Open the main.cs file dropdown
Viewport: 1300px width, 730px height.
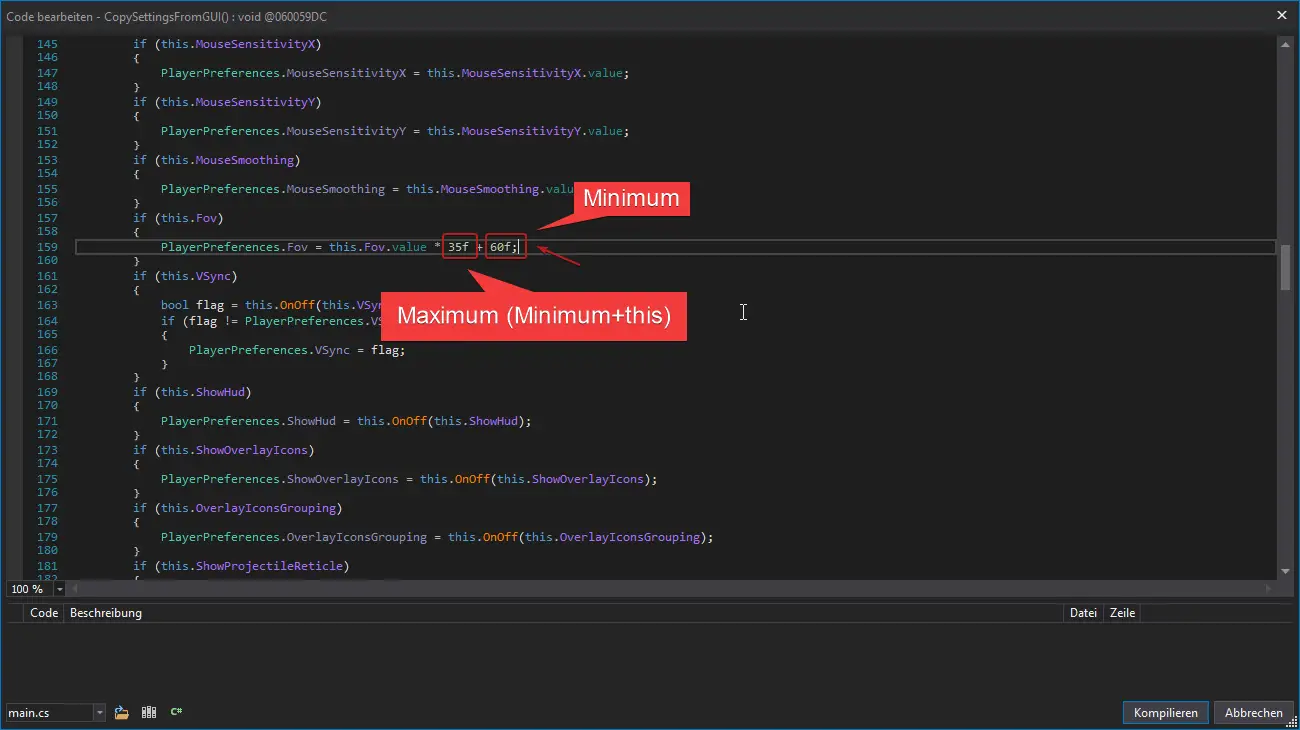pos(99,713)
